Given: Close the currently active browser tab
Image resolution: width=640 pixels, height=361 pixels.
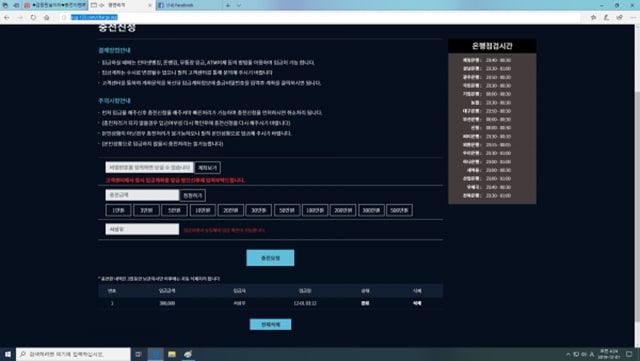Looking at the screenshot, I should pos(149,5).
